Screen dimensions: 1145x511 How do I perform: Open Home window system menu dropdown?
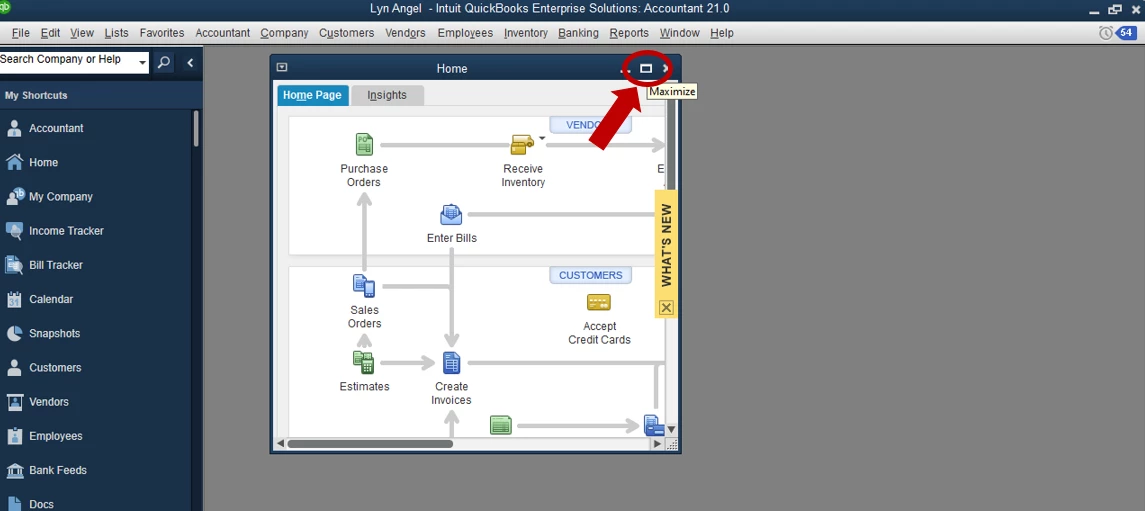coord(282,68)
